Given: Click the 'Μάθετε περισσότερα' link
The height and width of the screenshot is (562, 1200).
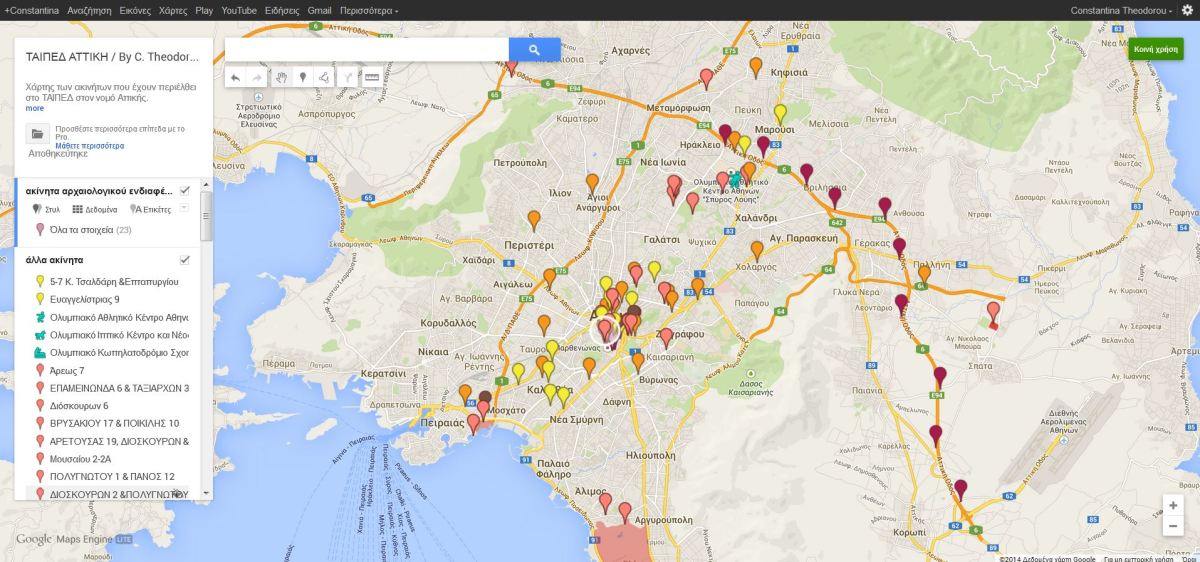Looking at the screenshot, I should (x=89, y=146).
